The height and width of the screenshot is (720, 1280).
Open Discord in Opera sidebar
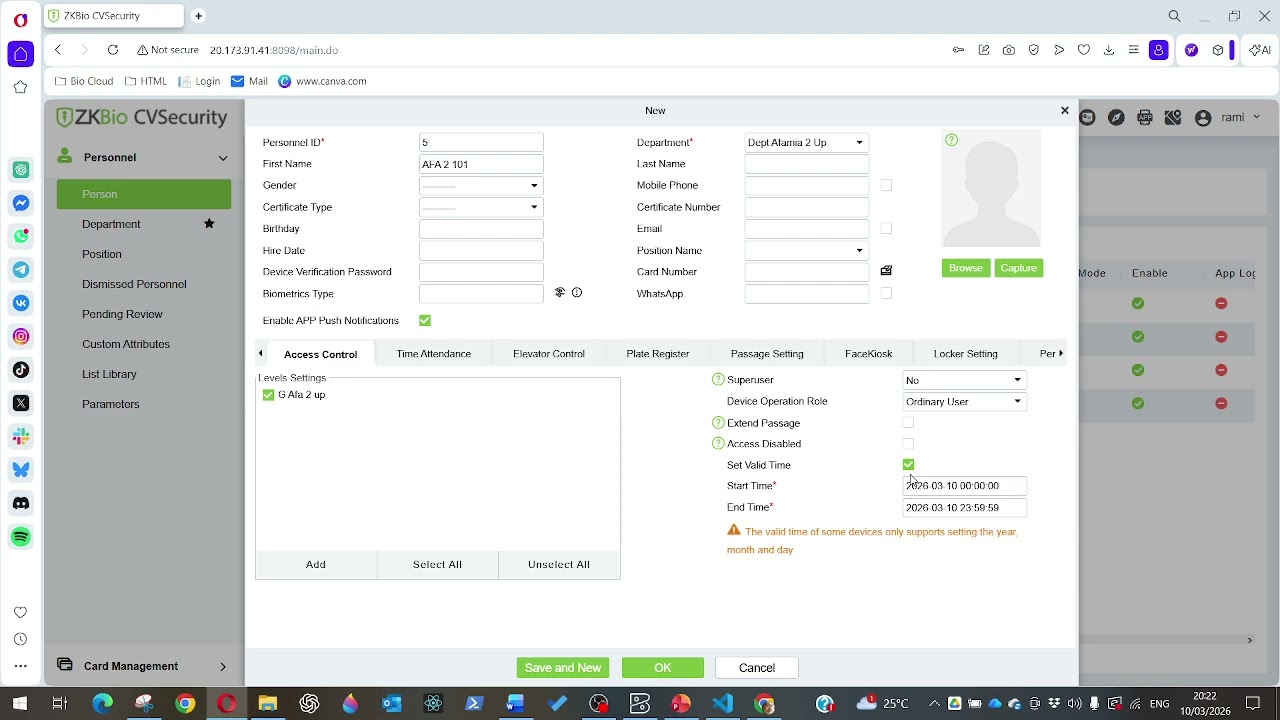[21, 503]
